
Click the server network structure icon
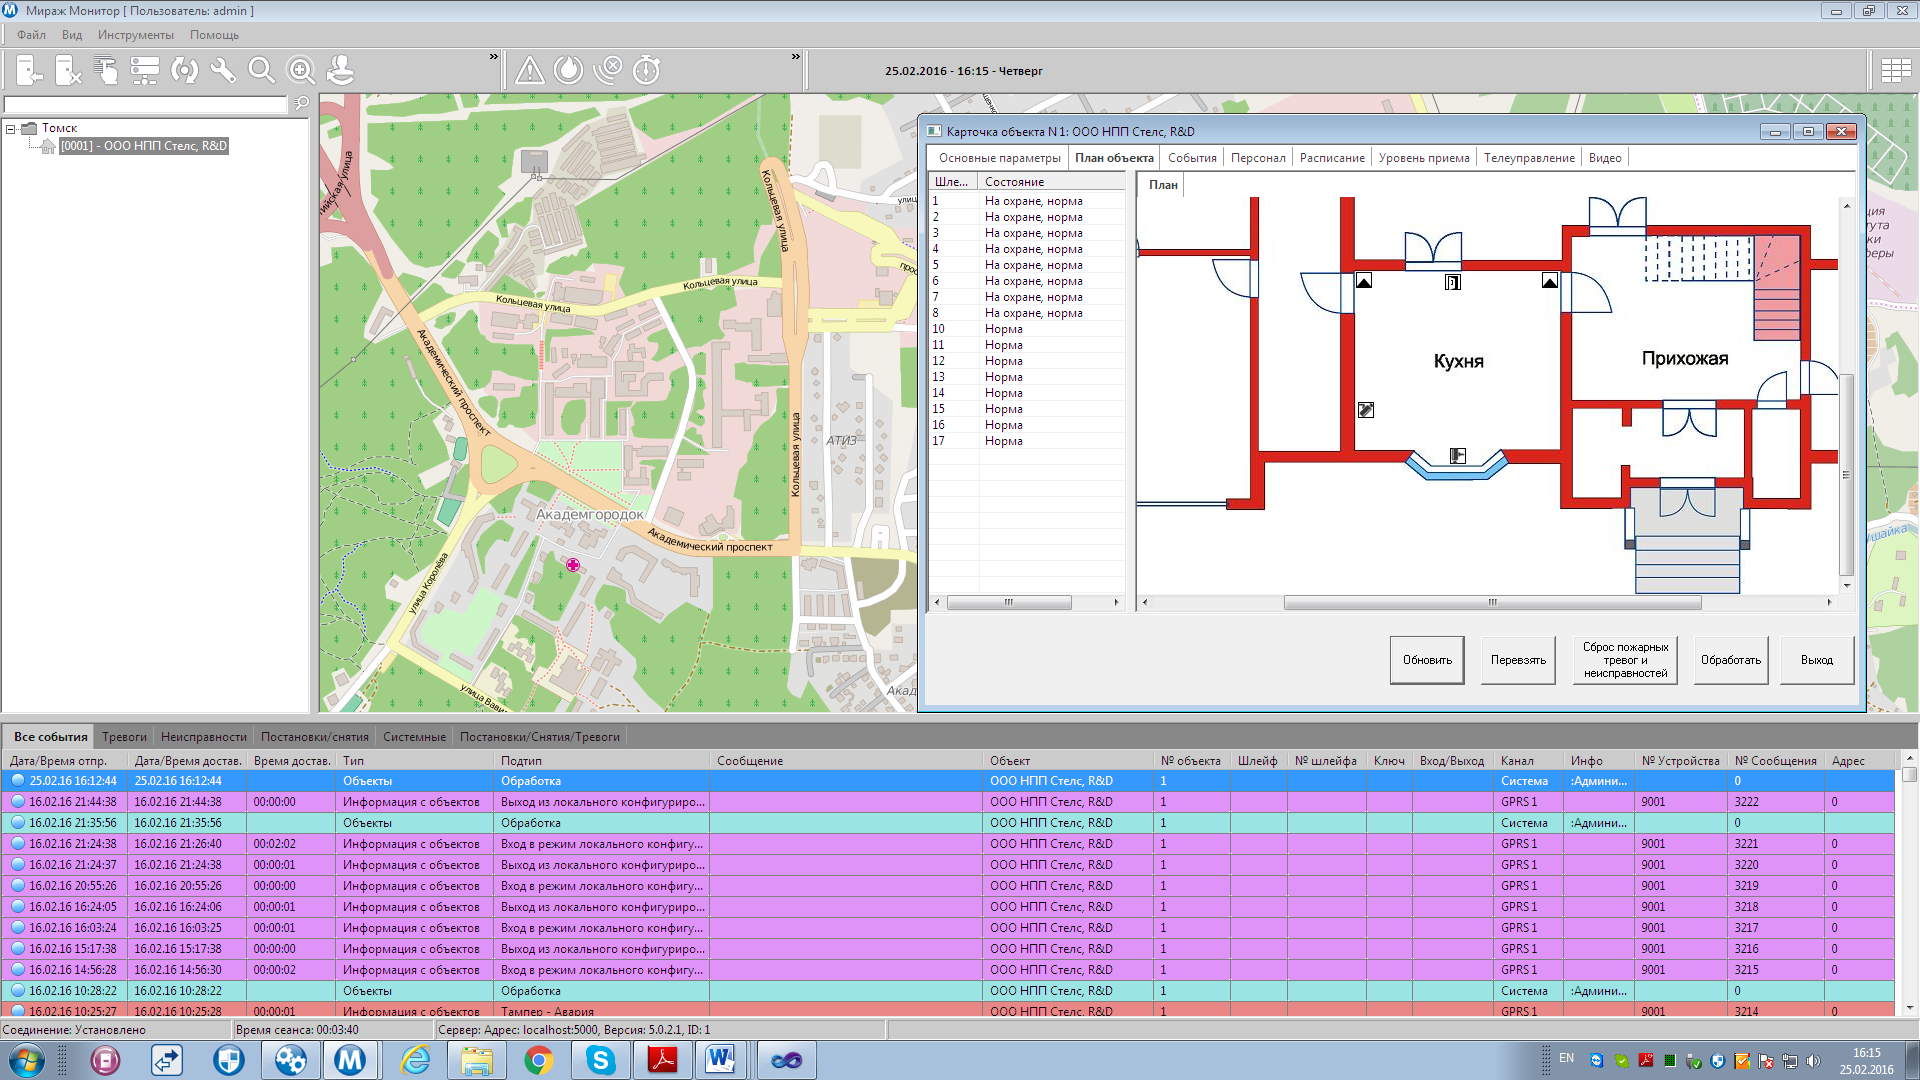pos(145,70)
